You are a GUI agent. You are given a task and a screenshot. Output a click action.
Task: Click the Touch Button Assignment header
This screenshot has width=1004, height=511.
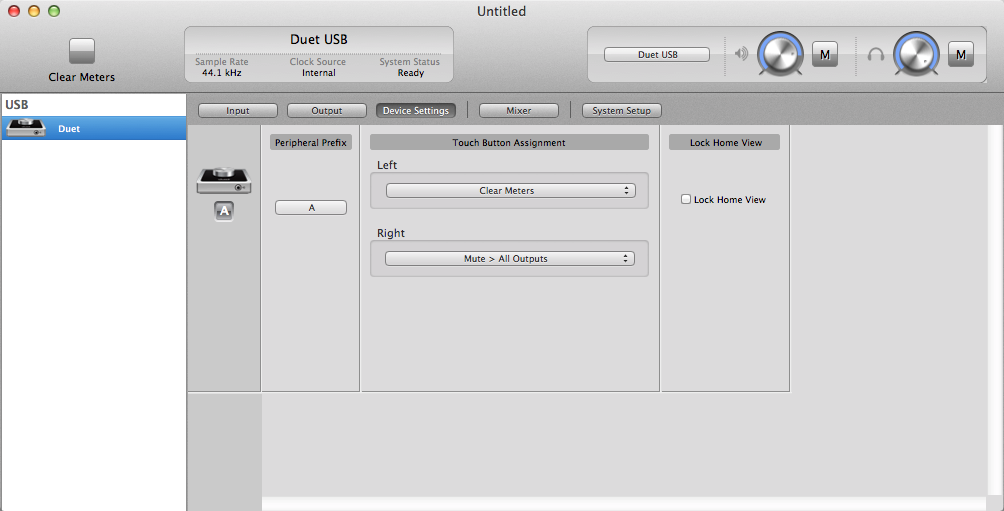509,142
